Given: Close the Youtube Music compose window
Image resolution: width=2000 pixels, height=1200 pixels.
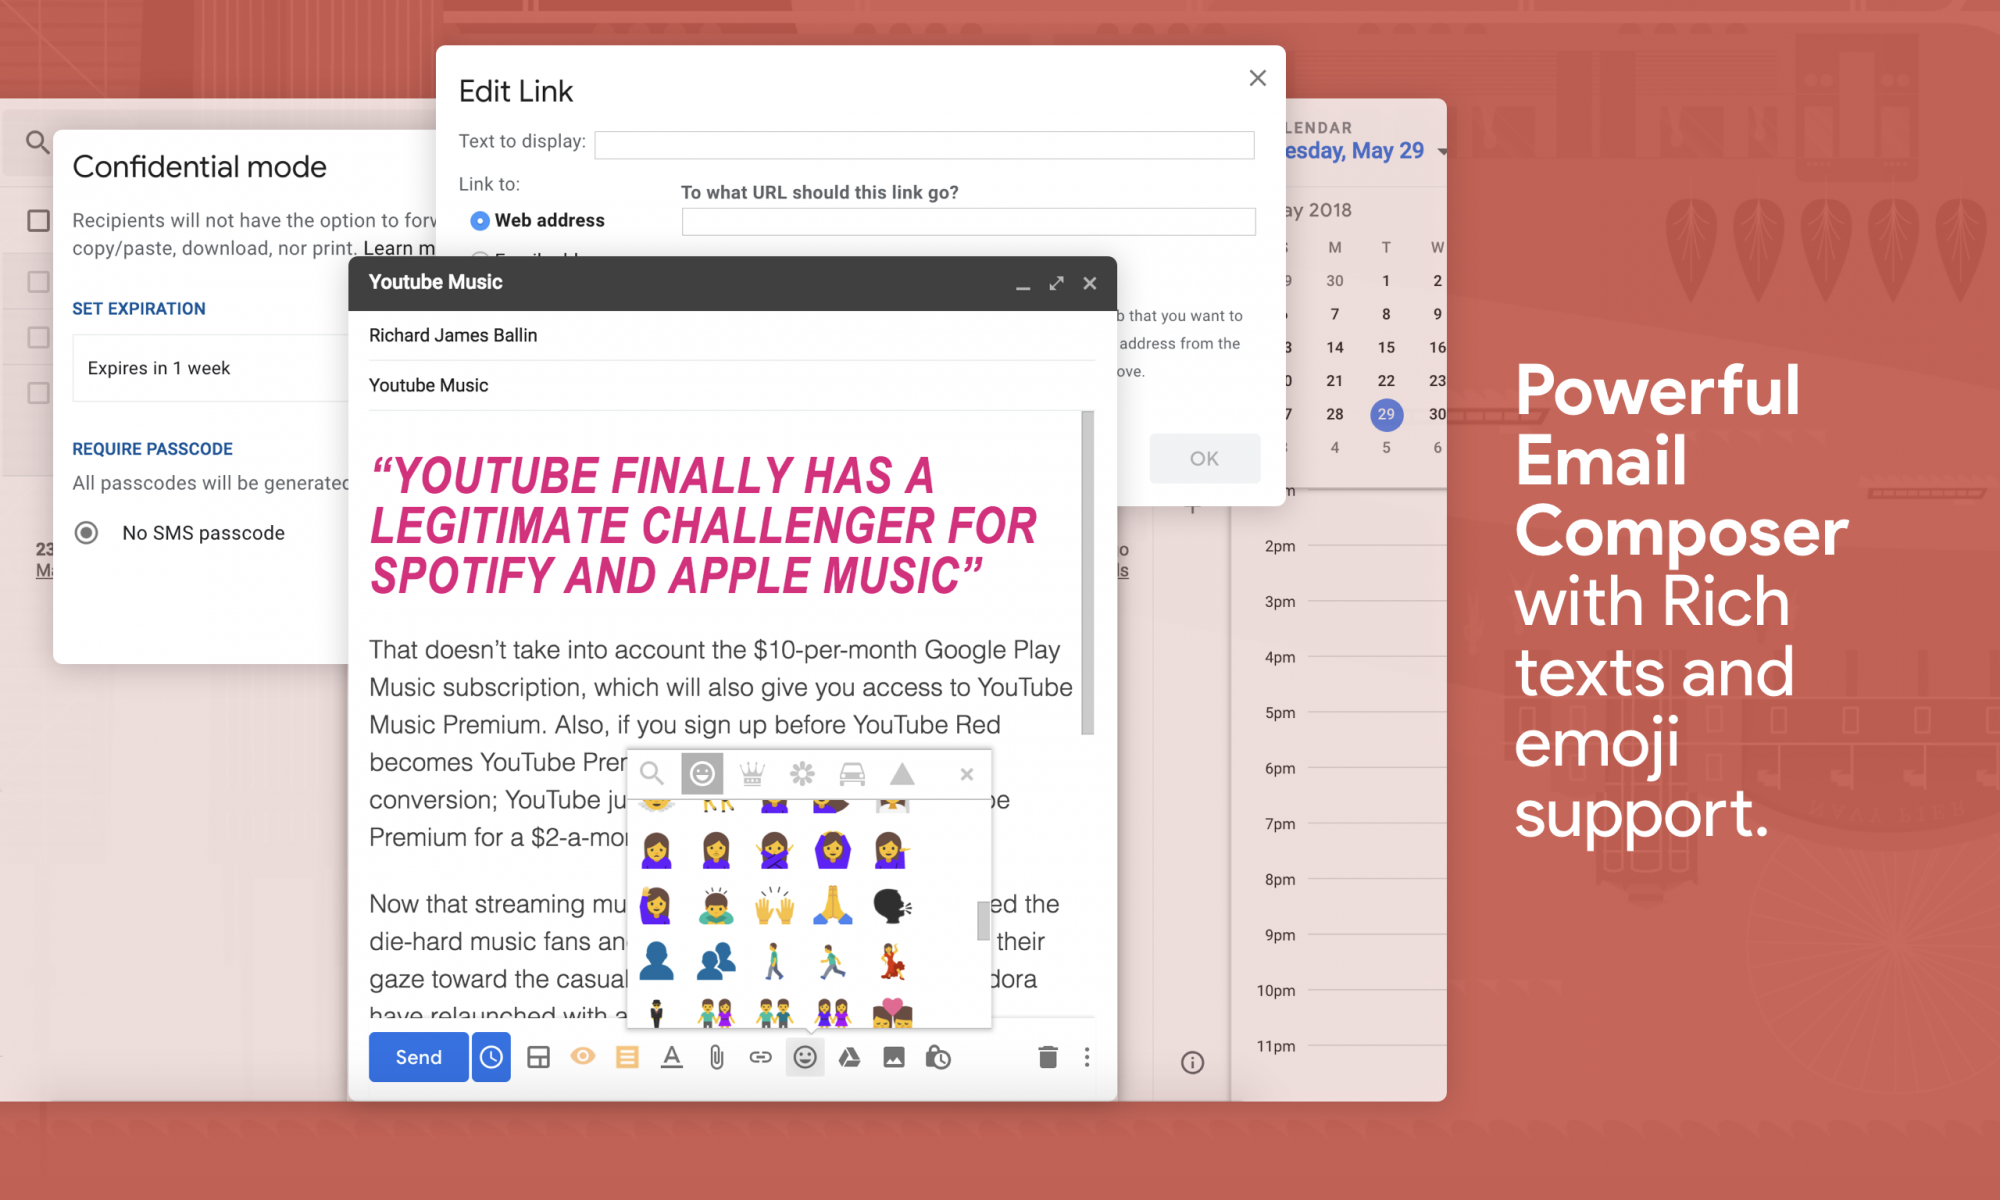Looking at the screenshot, I should 1090,283.
